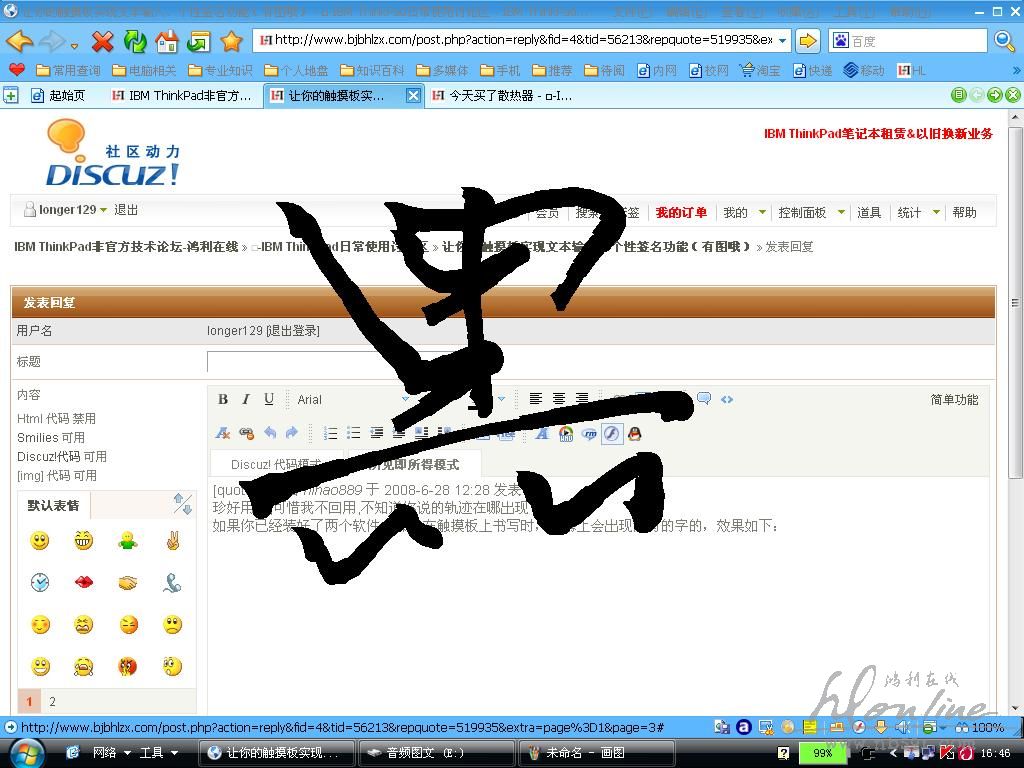Expand the 控制面板 menu arrow
Image resolution: width=1024 pixels, height=768 pixels.
point(841,212)
